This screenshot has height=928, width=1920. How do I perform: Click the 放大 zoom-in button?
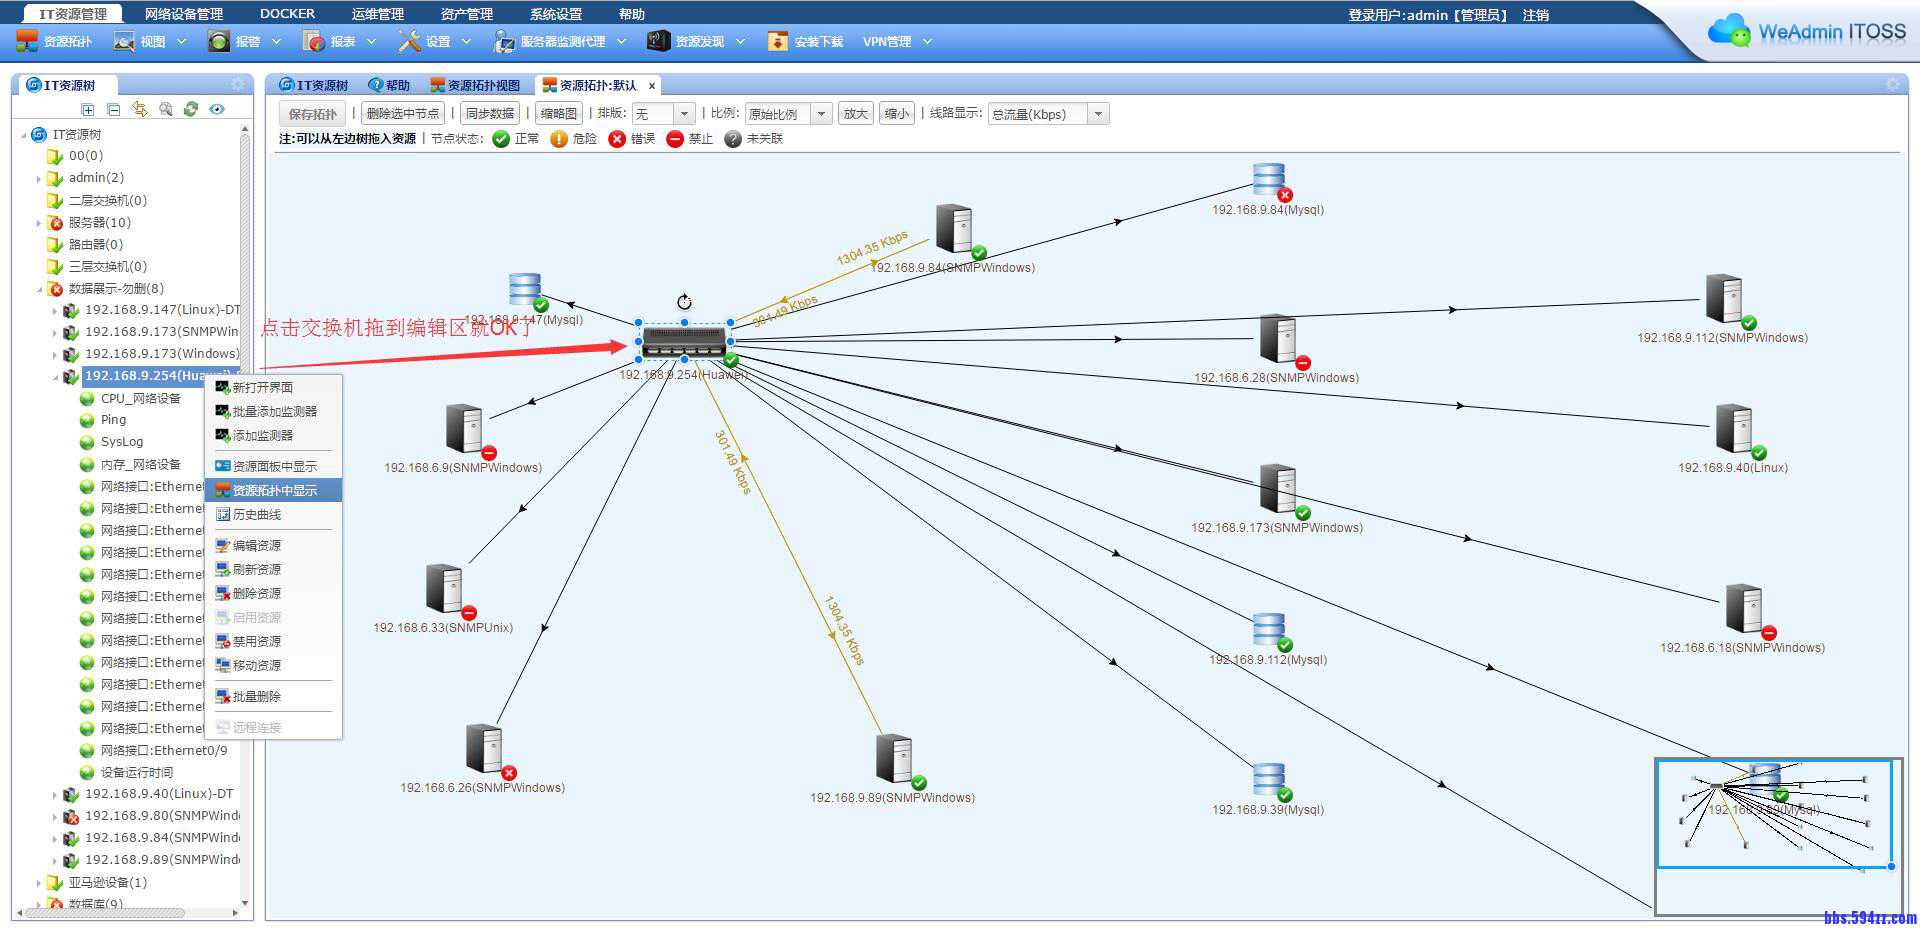tap(855, 114)
